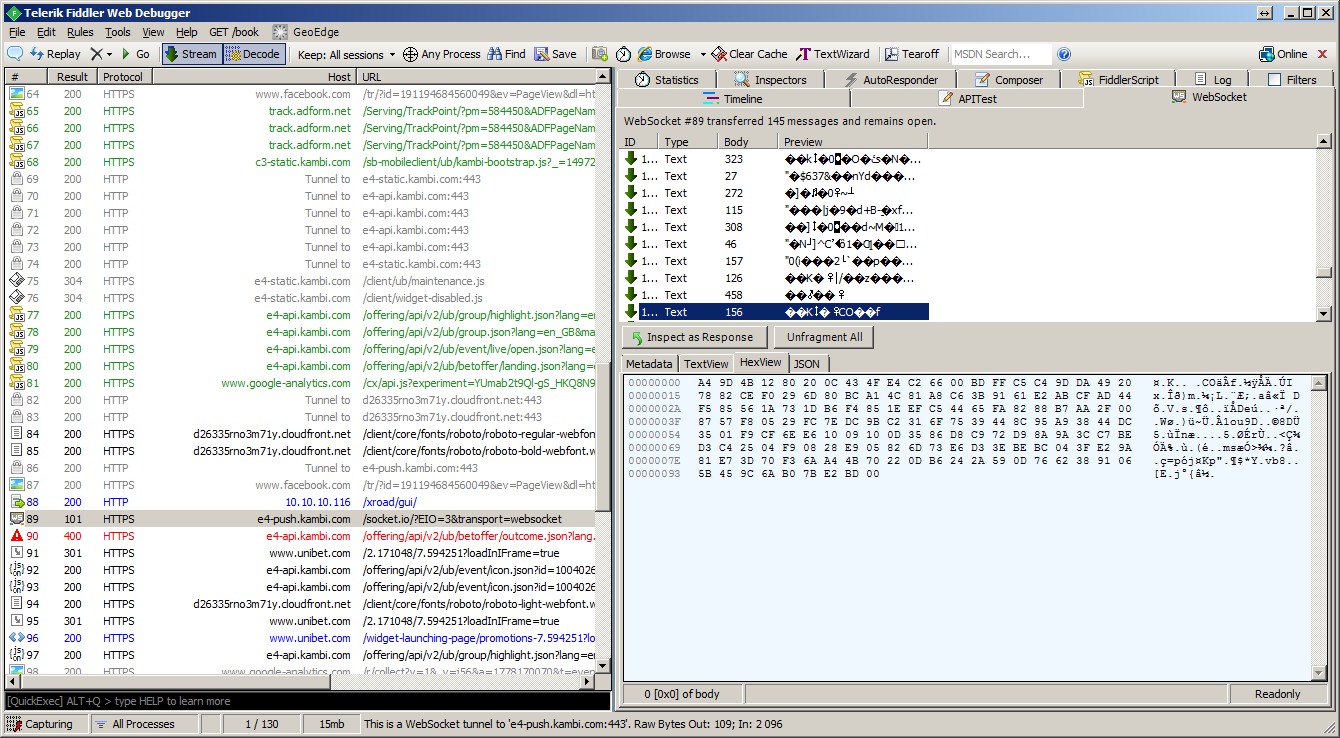This screenshot has width=1340, height=738.
Task: Clear Cache from toolbar
Action: tap(749, 54)
